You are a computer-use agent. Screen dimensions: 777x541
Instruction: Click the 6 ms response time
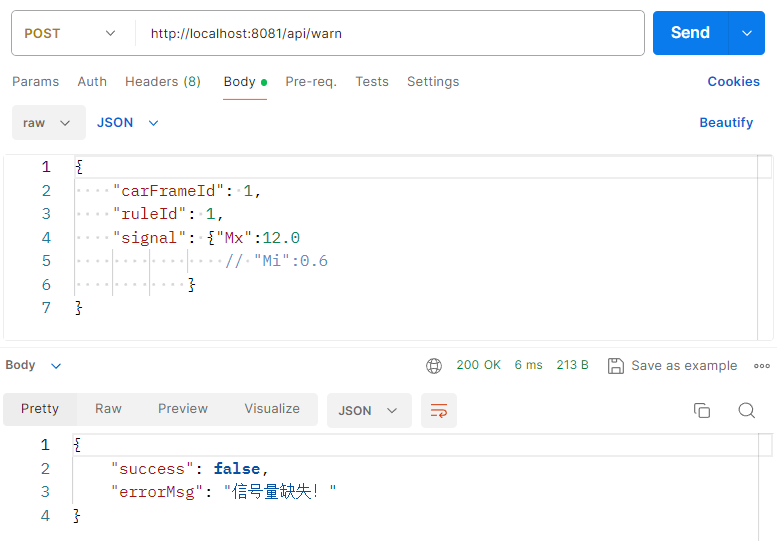[528, 365]
